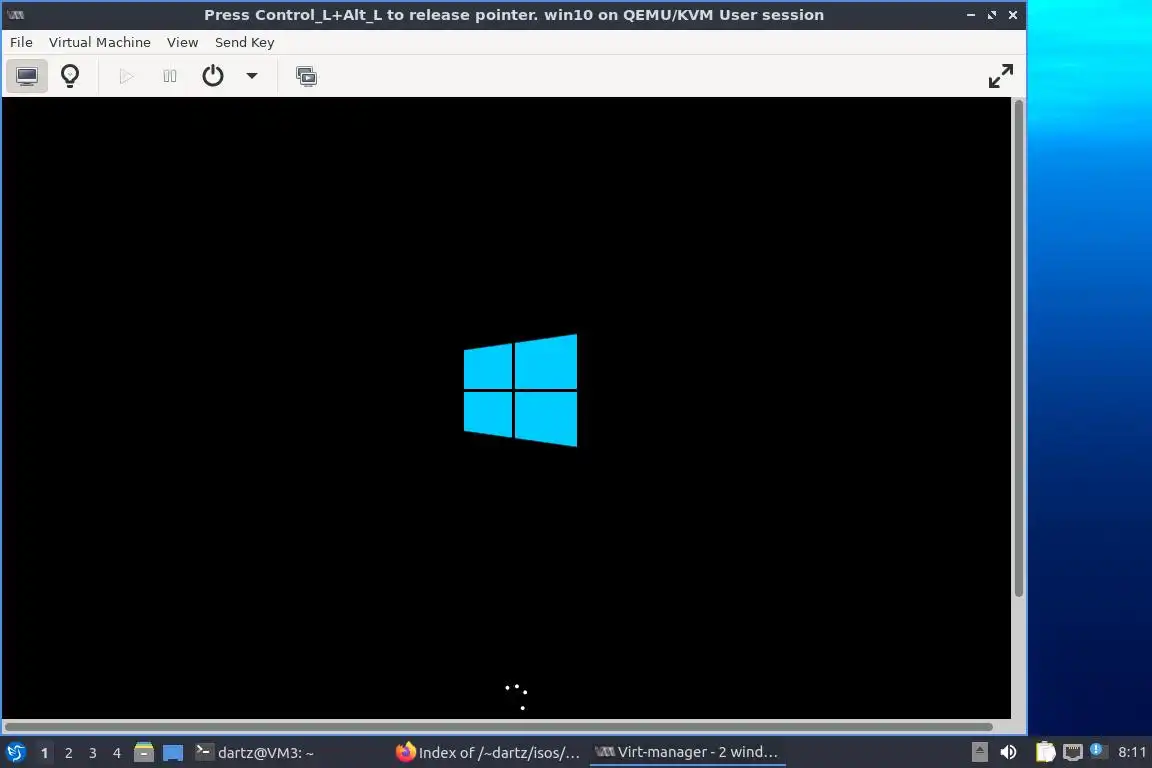Open the View menu

[182, 43]
